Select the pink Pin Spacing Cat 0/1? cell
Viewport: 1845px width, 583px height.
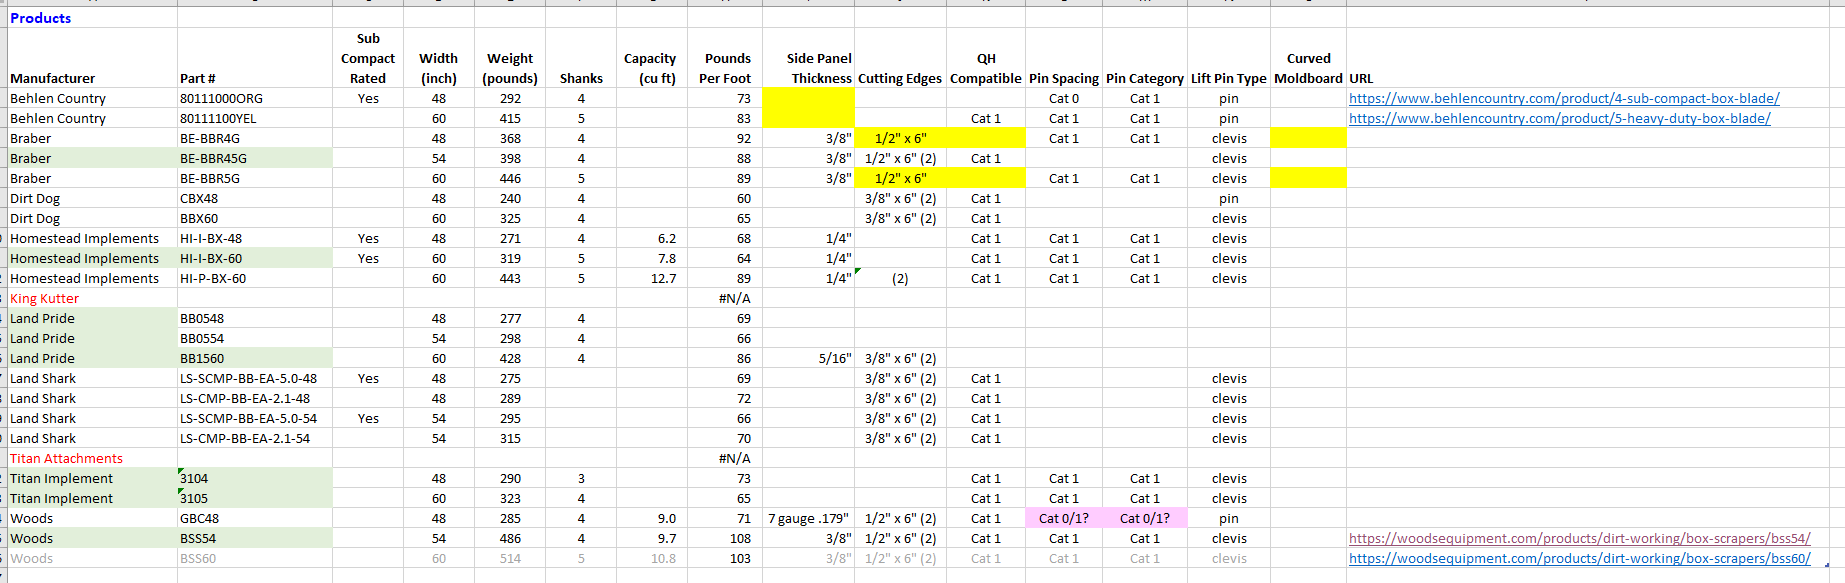coord(1064,518)
